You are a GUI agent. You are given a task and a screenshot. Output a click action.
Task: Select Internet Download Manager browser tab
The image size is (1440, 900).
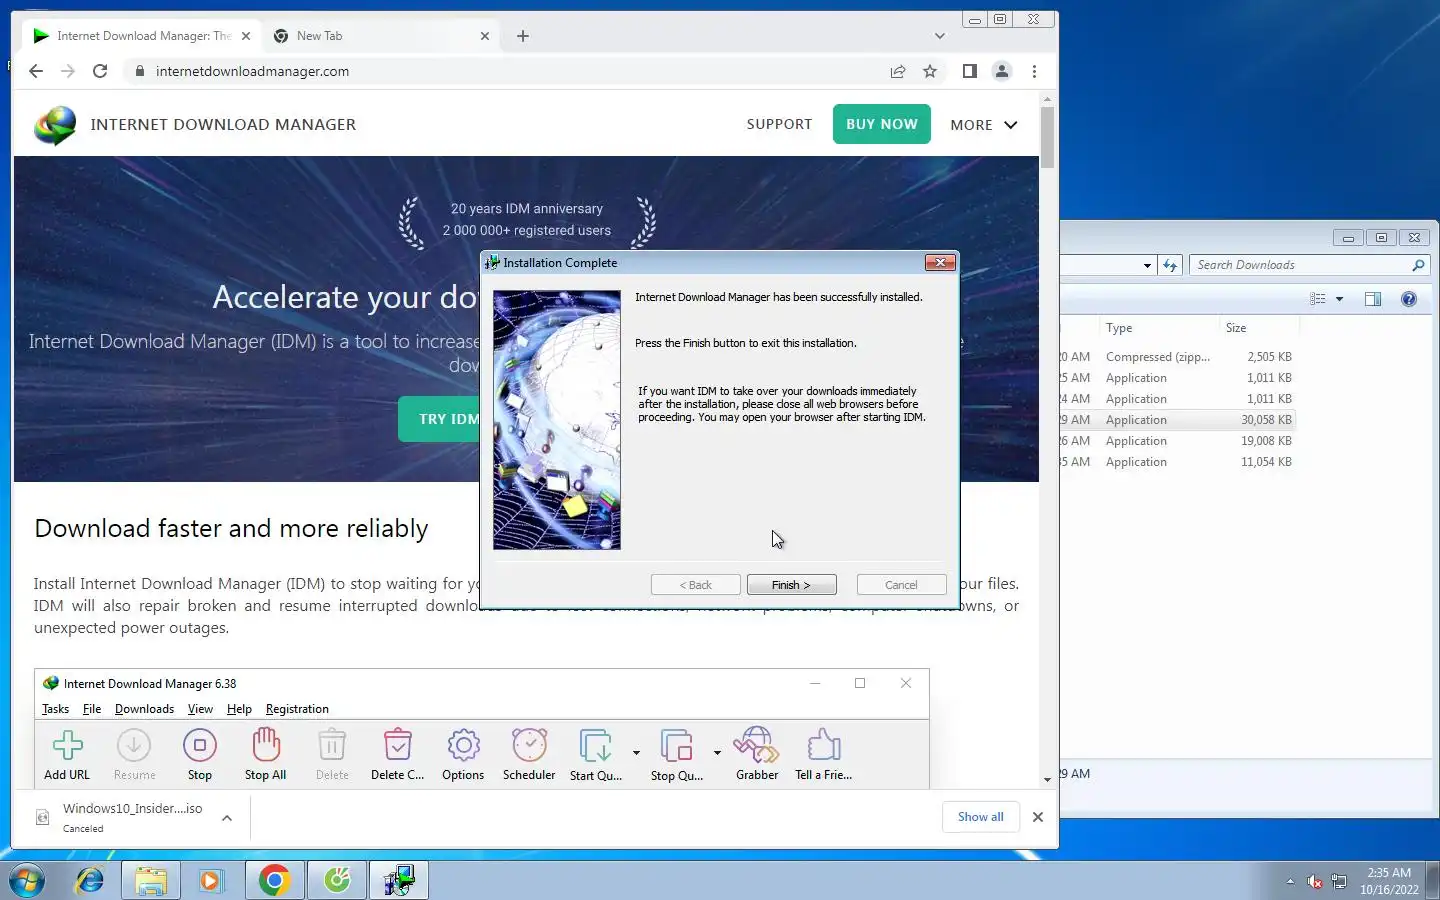coord(140,36)
